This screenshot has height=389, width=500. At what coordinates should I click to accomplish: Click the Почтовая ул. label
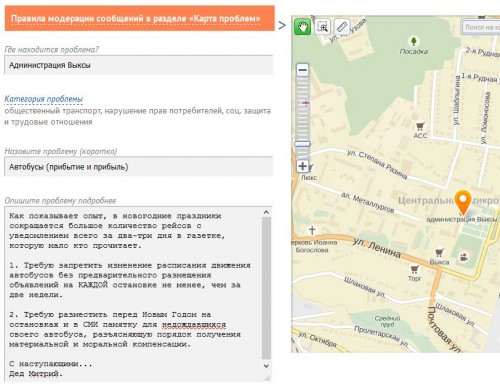(445, 329)
